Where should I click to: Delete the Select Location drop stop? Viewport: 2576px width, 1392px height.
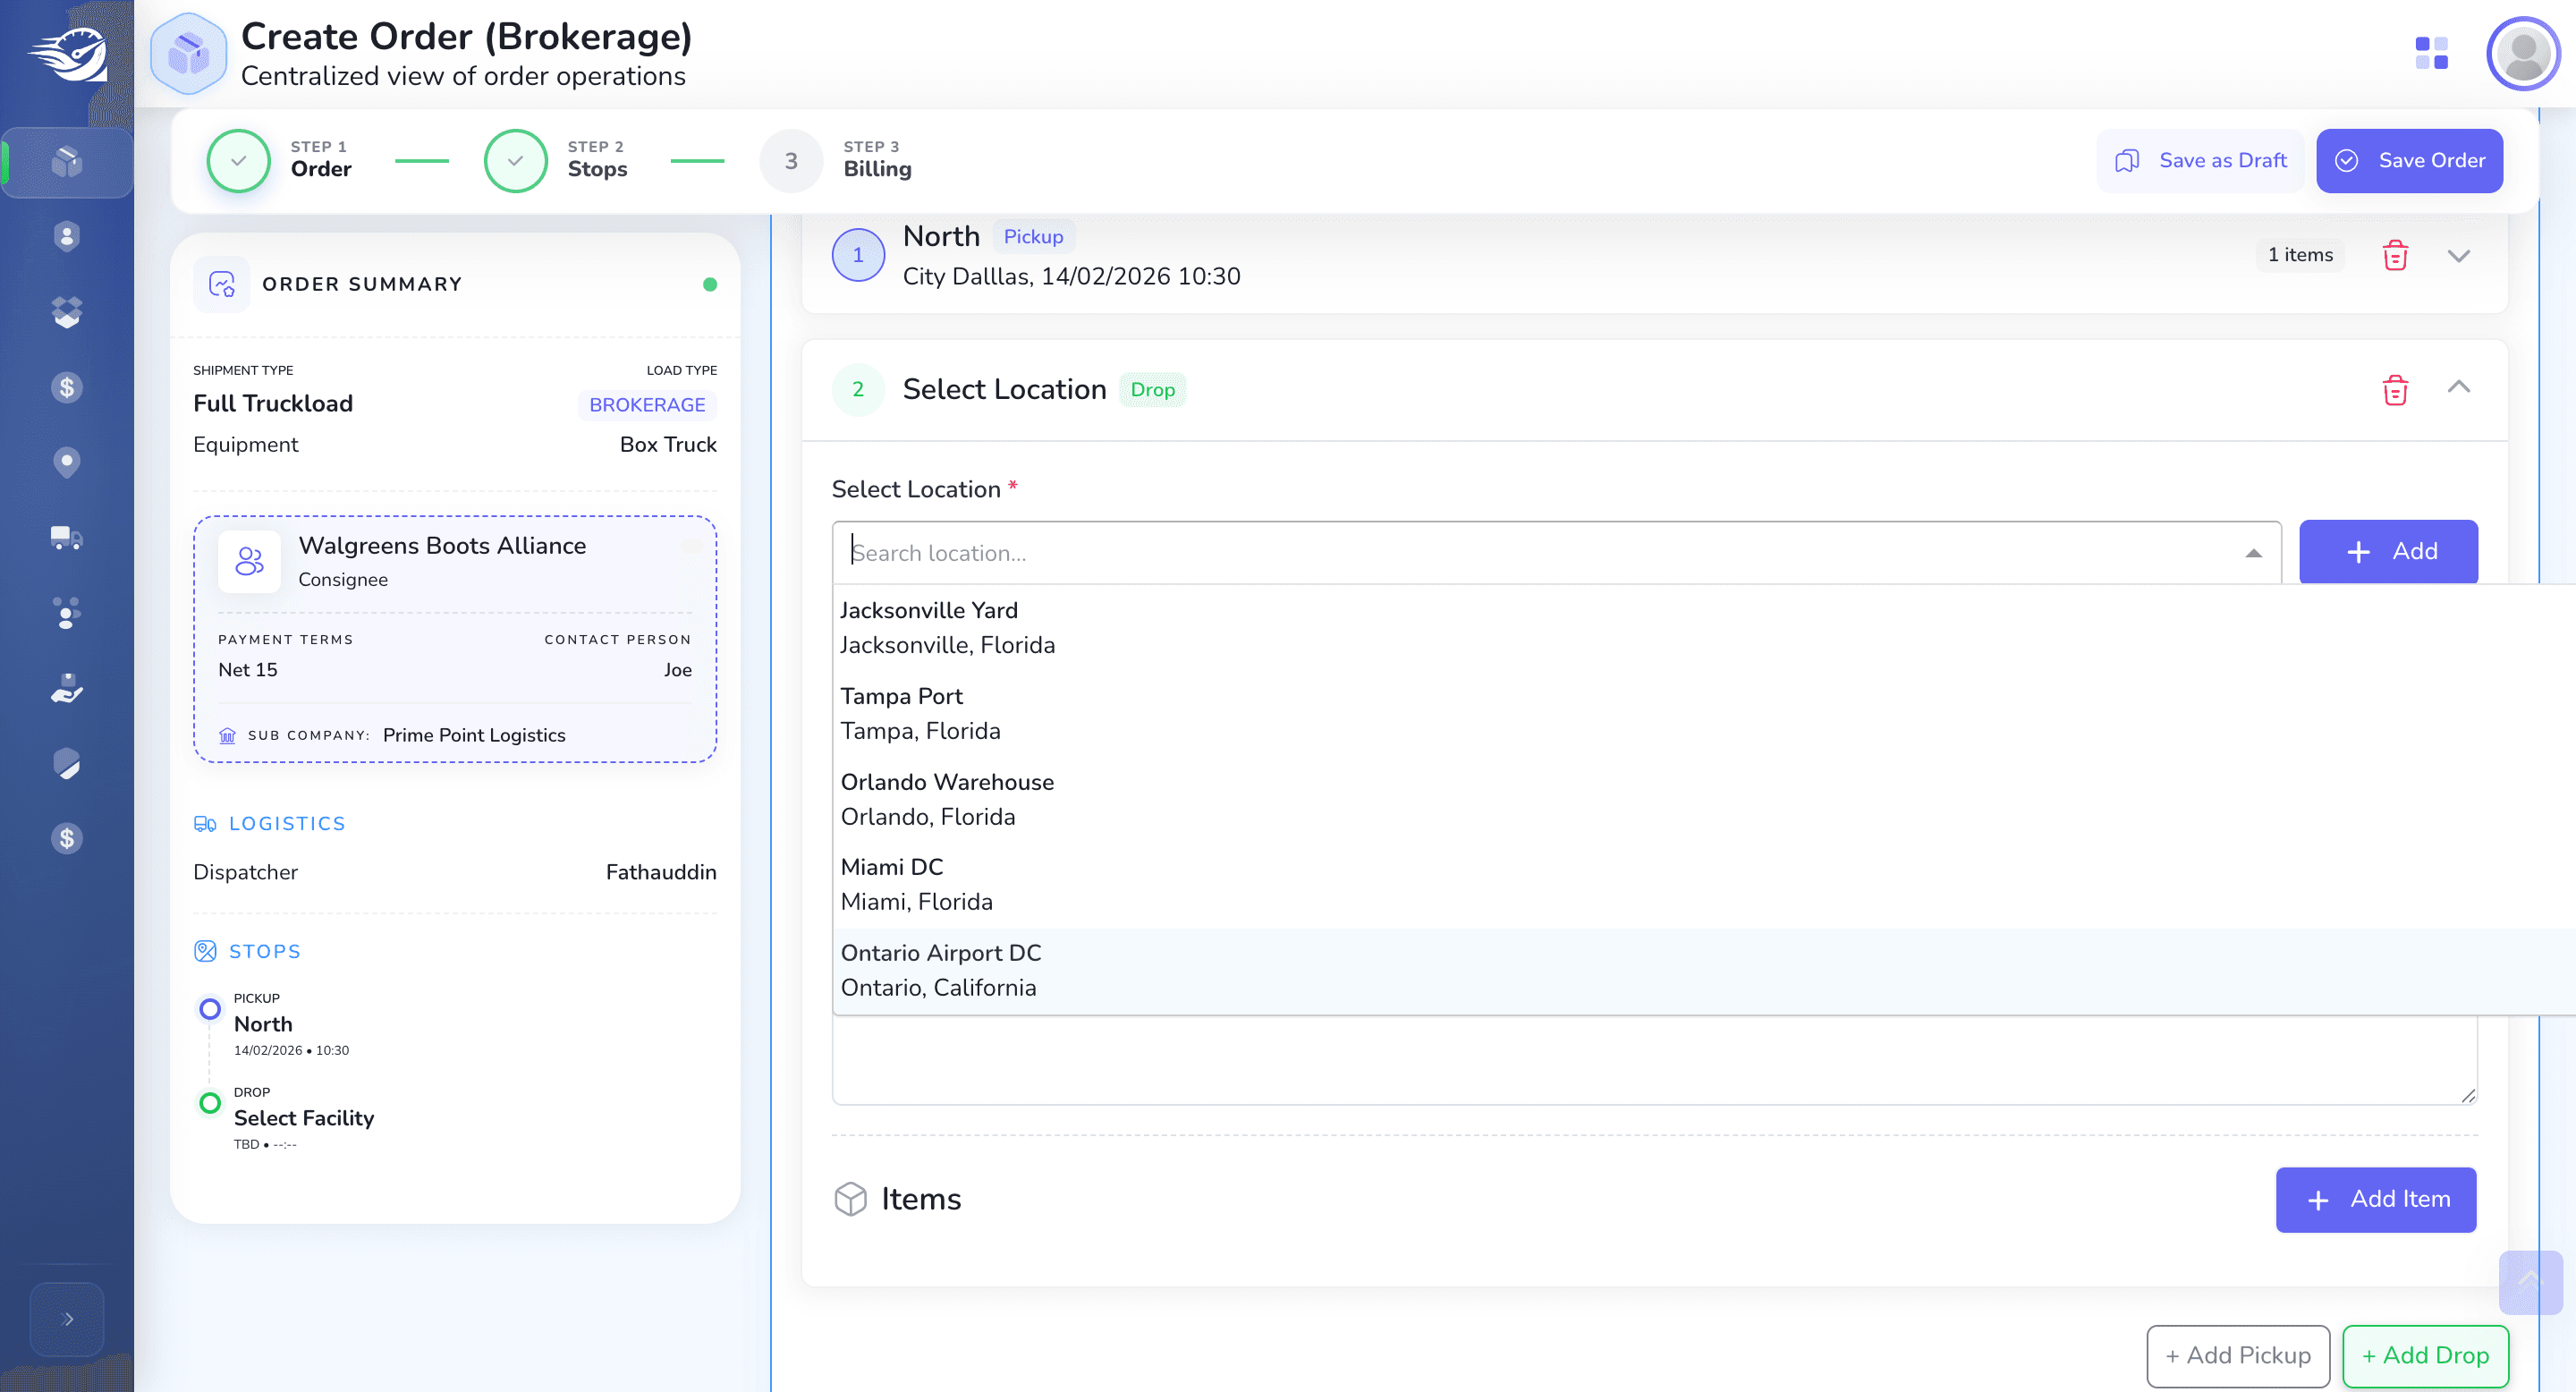click(2395, 390)
